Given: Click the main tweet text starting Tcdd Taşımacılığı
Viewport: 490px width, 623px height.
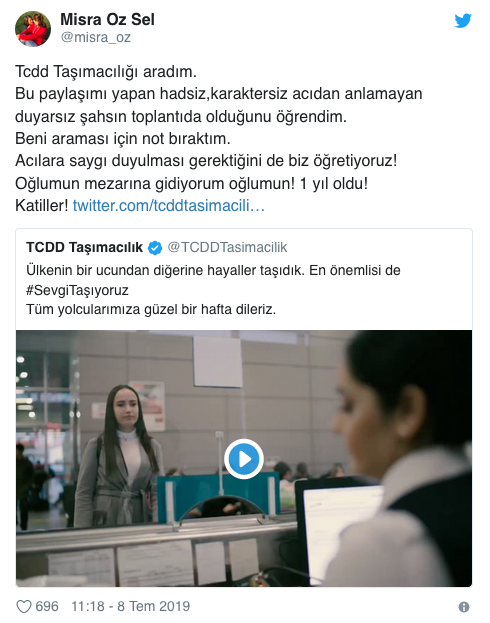Looking at the screenshot, I should coord(219,139).
